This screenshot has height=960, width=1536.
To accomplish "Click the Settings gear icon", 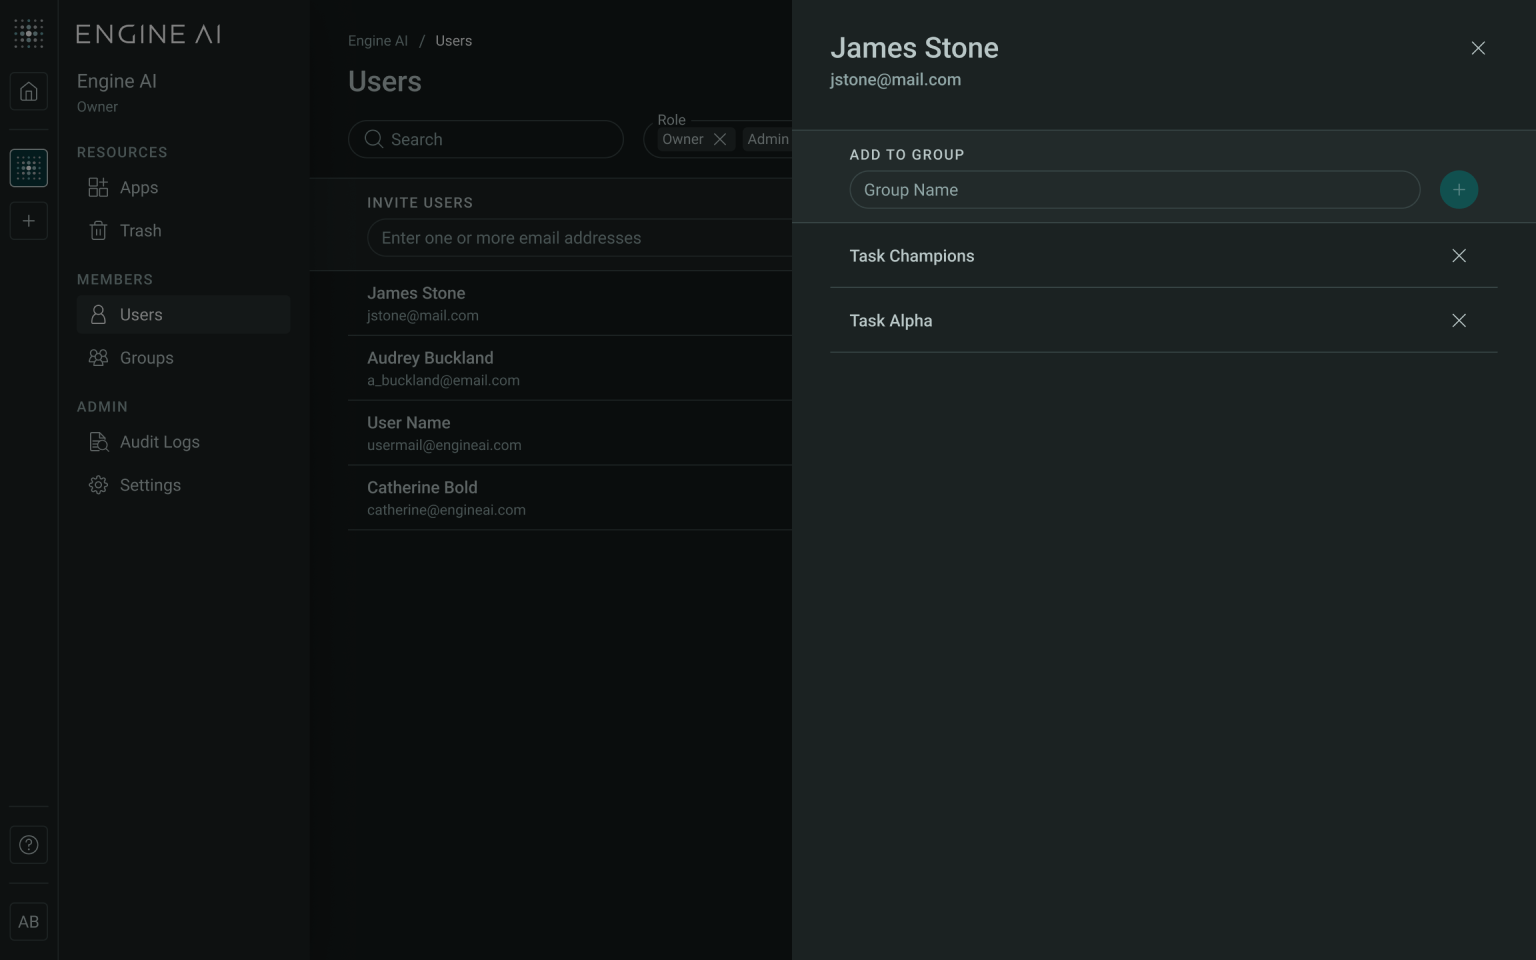I will point(98,485).
